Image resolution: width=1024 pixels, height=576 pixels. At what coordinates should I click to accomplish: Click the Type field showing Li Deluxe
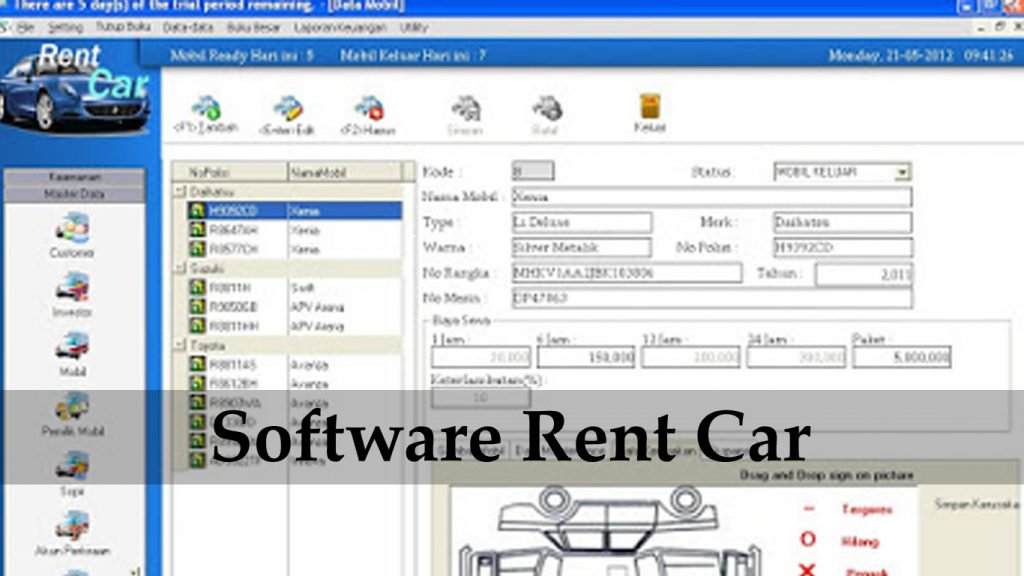(582, 222)
